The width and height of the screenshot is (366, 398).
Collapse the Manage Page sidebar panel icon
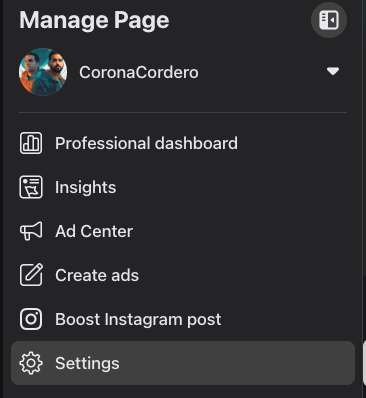click(329, 20)
